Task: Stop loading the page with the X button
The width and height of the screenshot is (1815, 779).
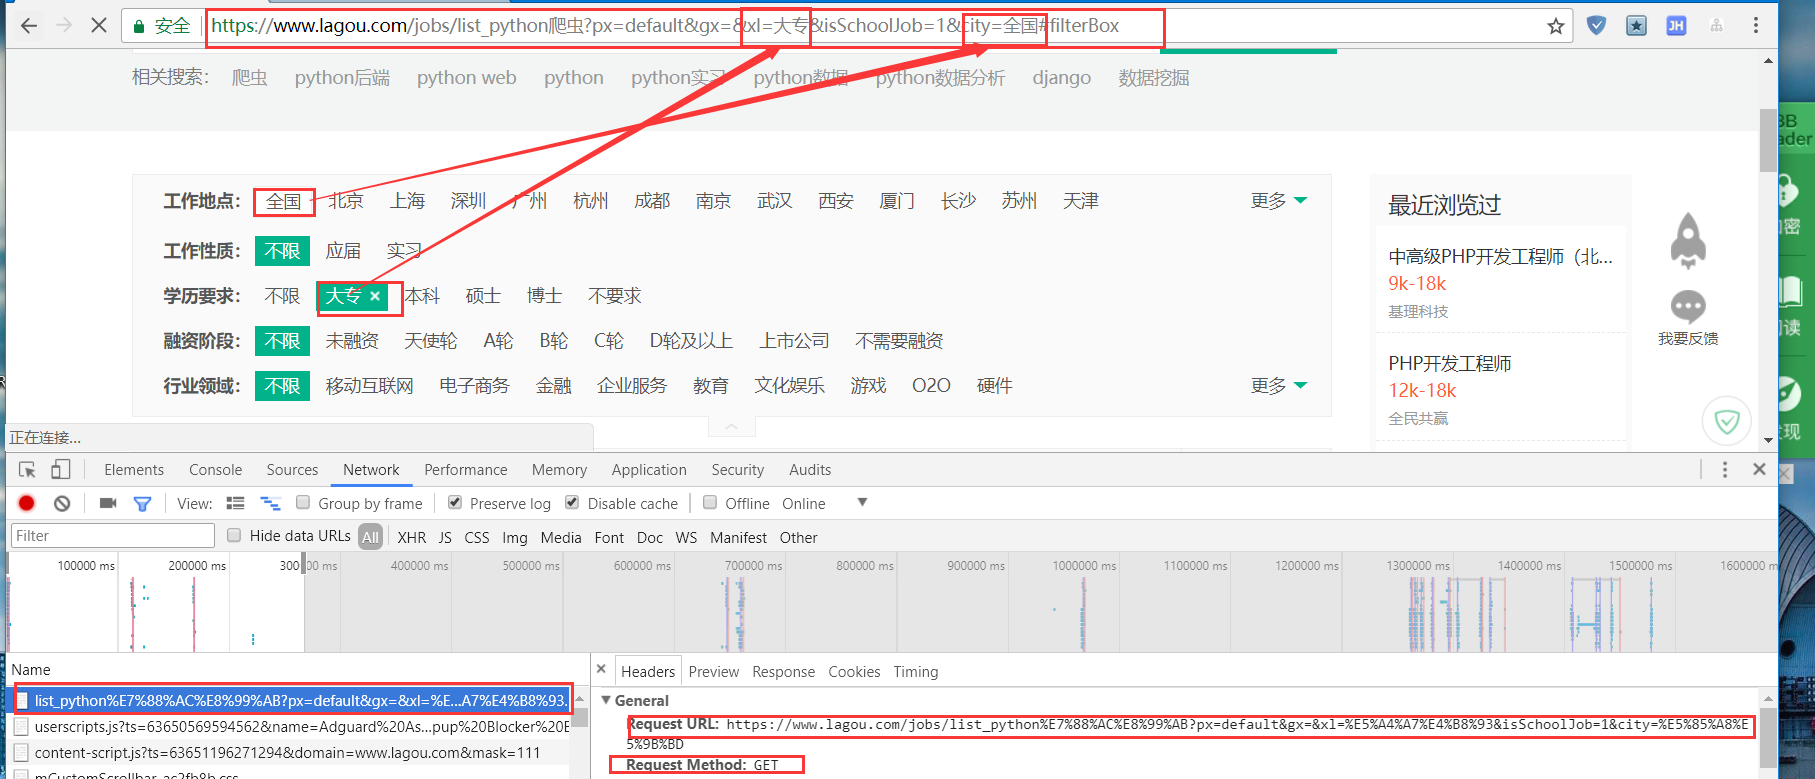Action: tap(99, 26)
